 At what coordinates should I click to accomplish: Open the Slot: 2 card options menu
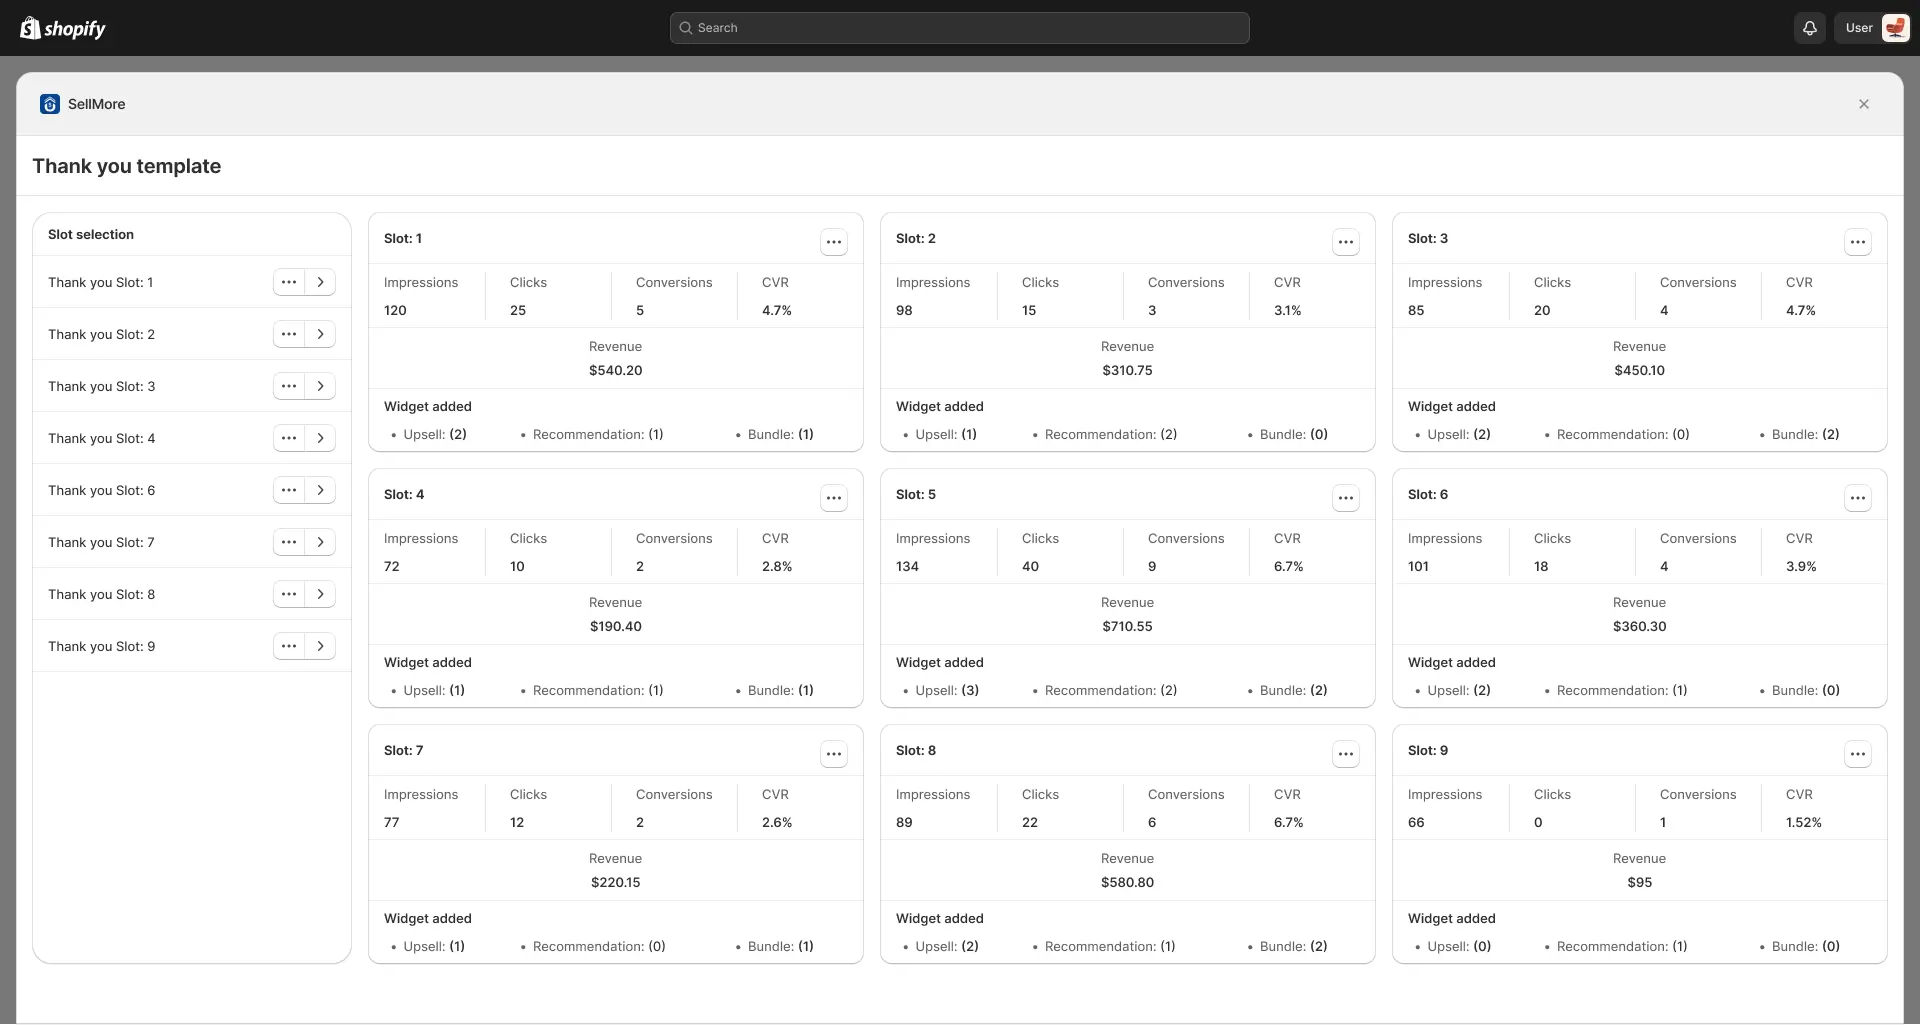coord(1346,242)
